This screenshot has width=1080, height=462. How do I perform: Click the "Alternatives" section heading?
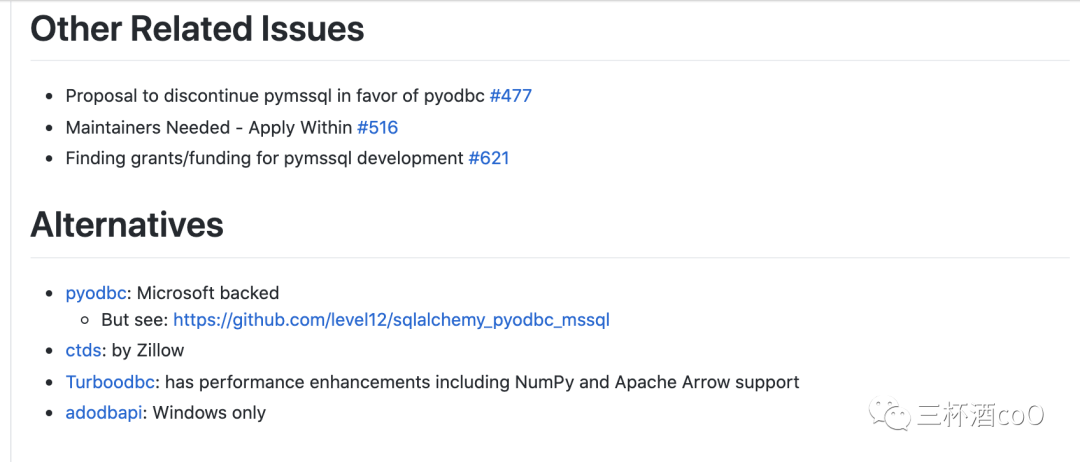click(x=127, y=225)
